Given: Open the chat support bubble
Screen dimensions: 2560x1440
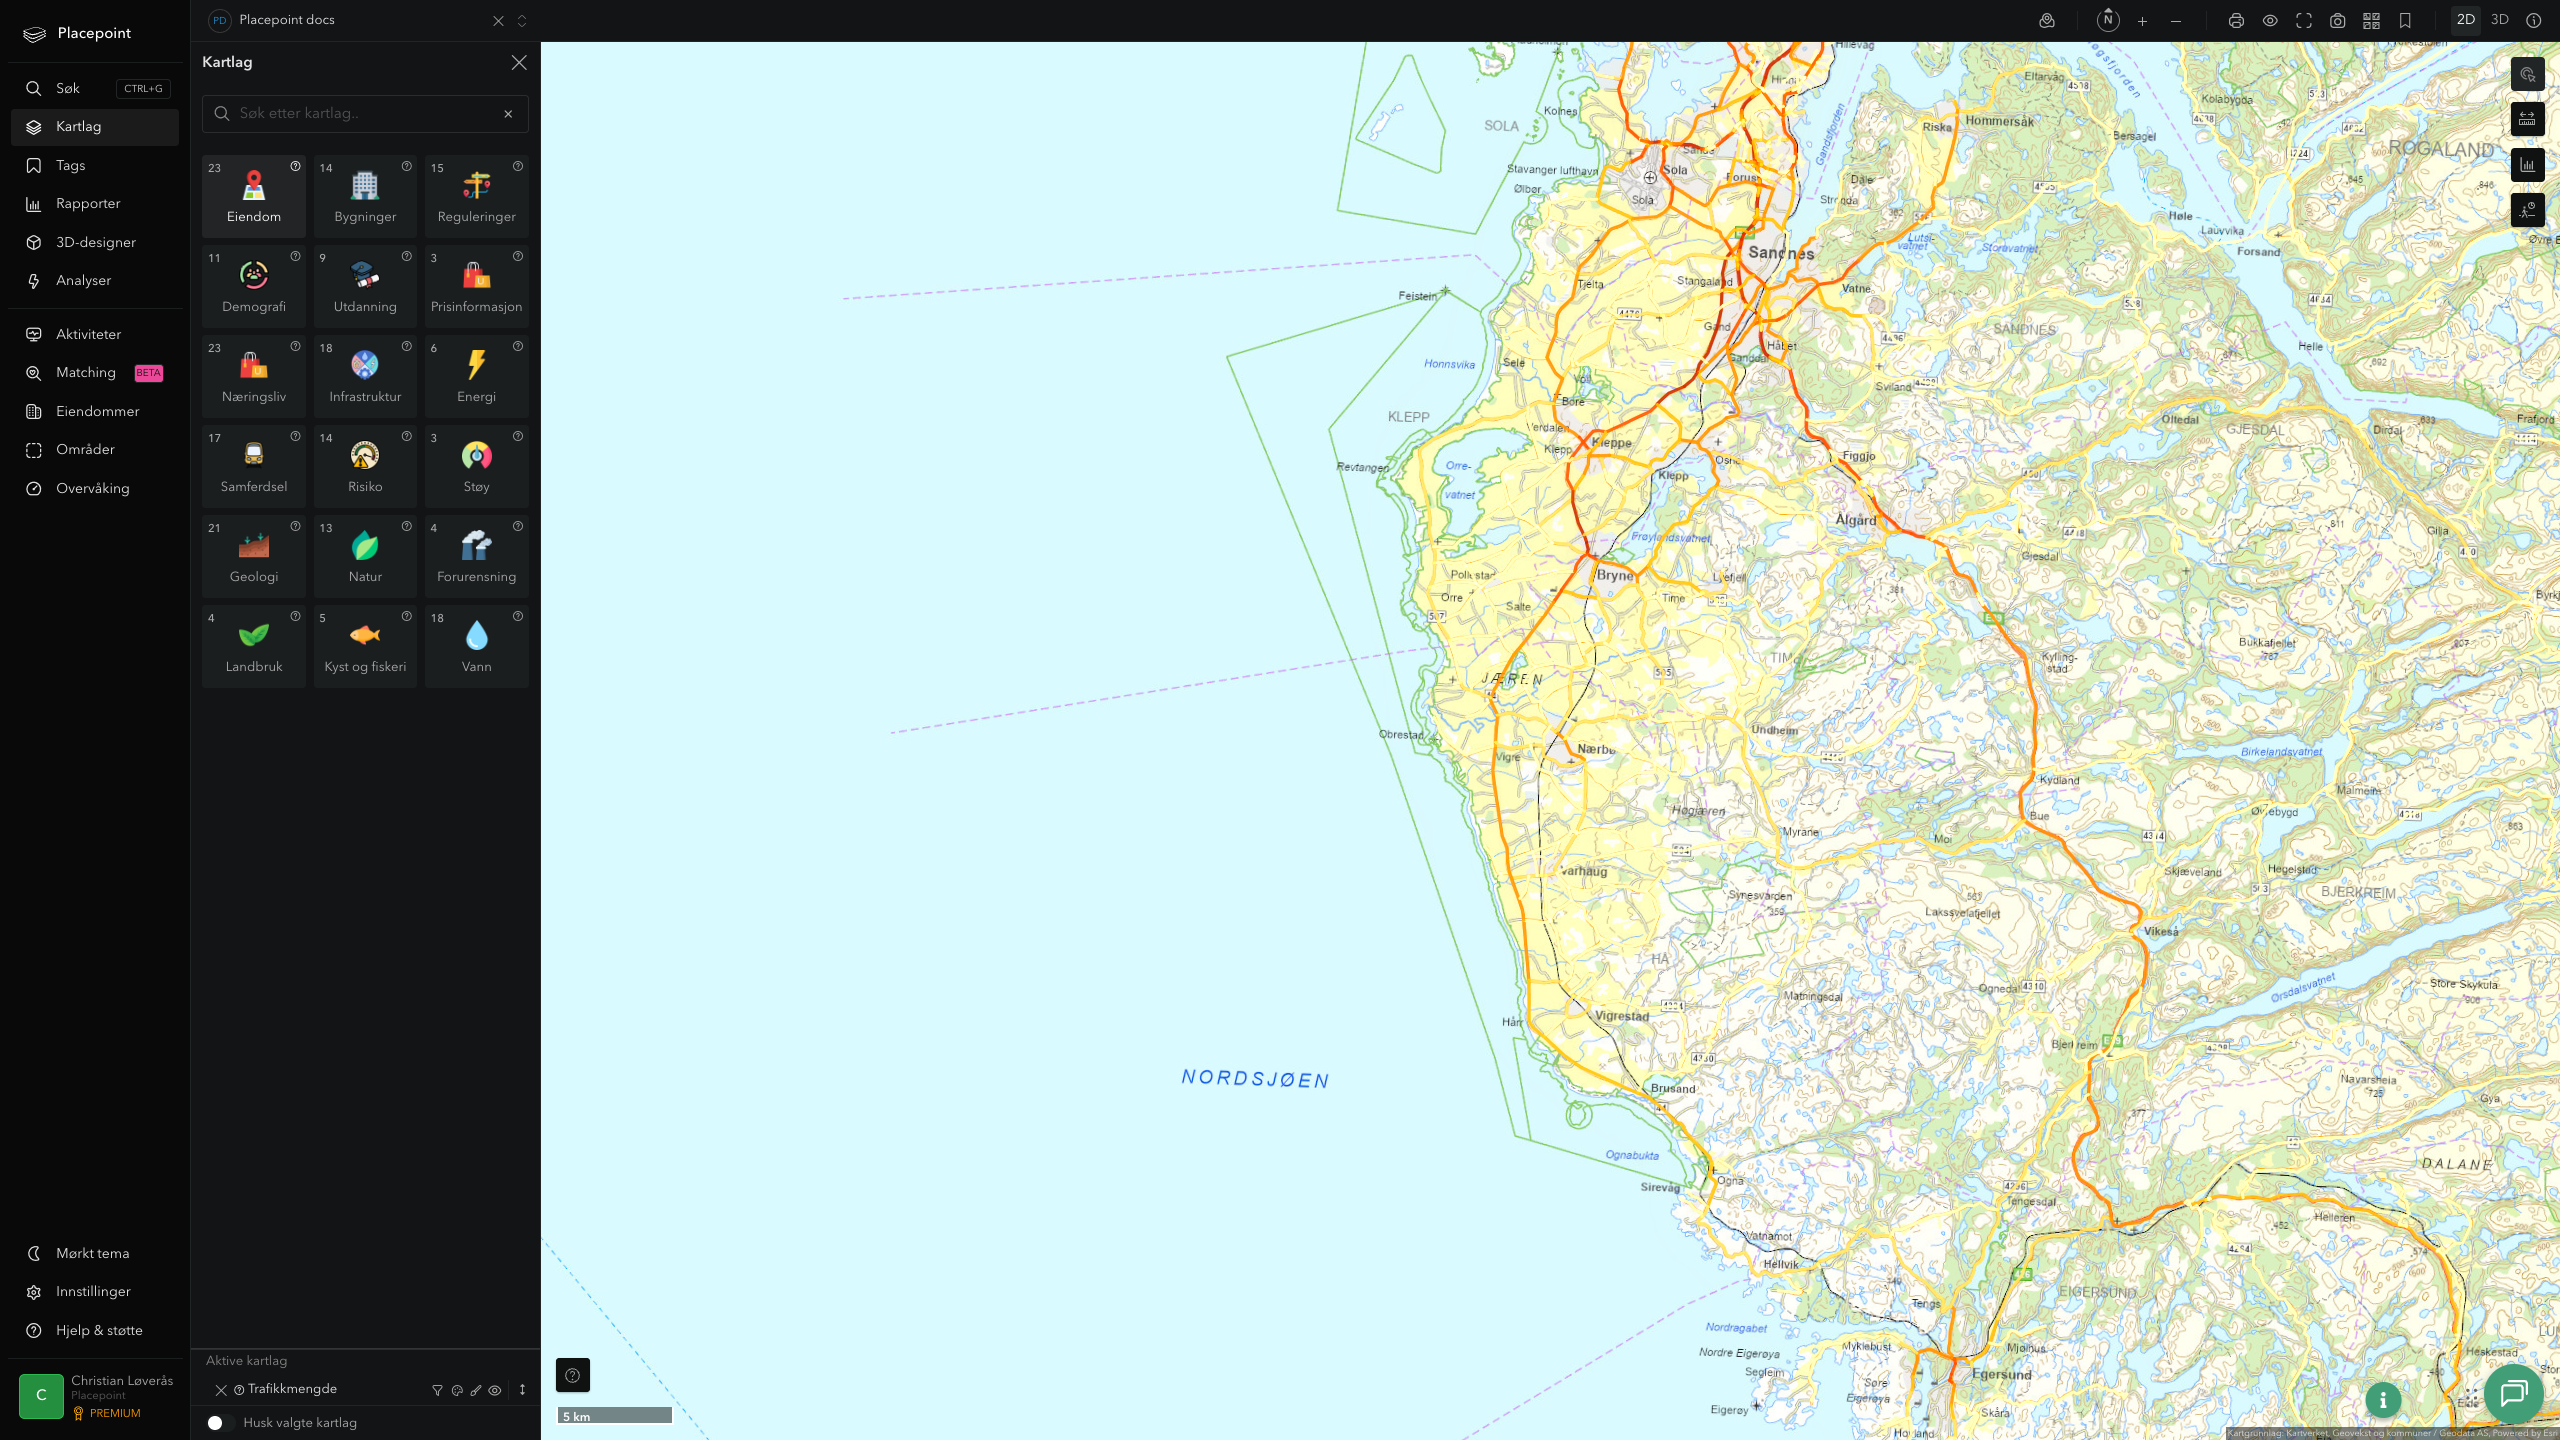Looking at the screenshot, I should click(x=2513, y=1393).
